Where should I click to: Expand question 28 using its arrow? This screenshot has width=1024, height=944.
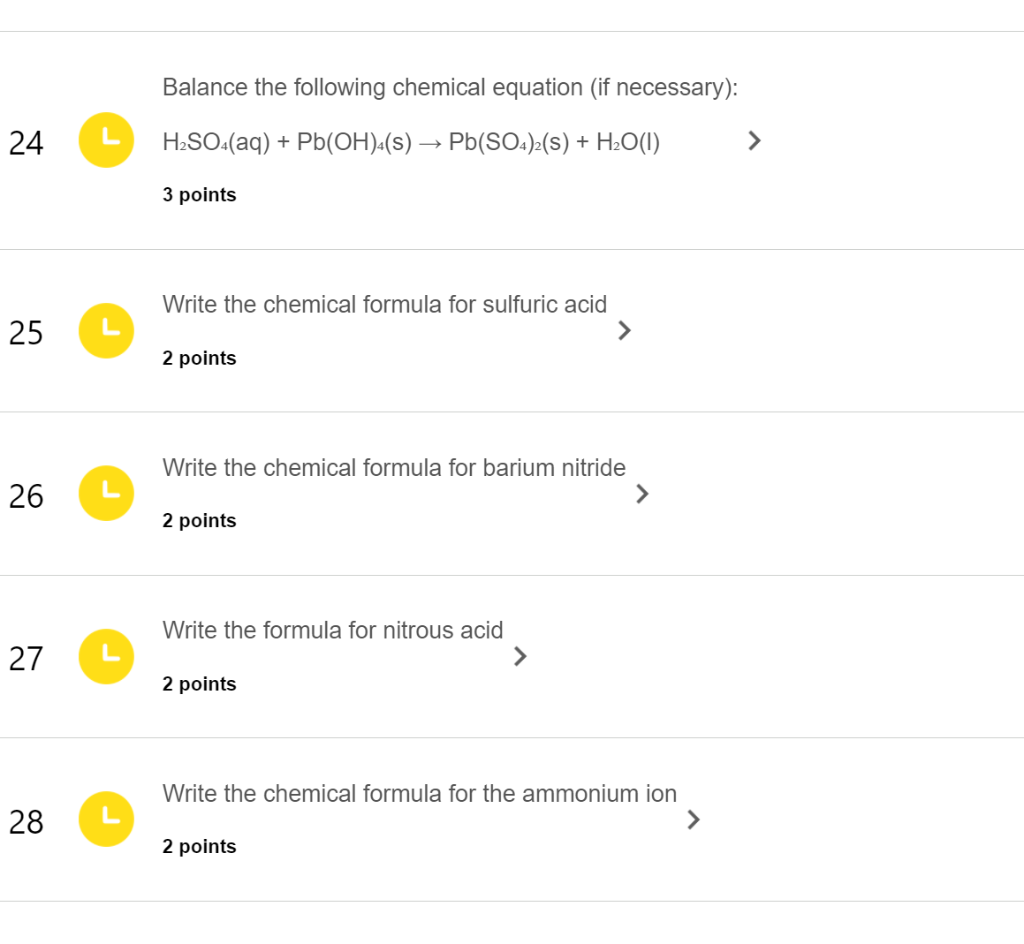coord(692,819)
